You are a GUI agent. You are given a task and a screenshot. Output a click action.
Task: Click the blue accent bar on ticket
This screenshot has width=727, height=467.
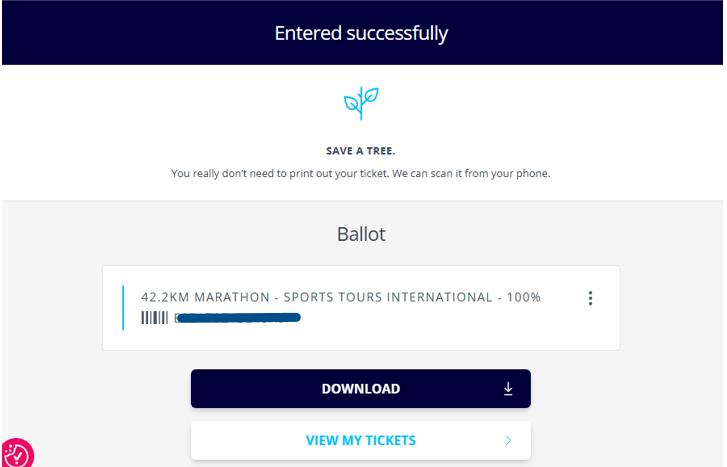(x=123, y=307)
